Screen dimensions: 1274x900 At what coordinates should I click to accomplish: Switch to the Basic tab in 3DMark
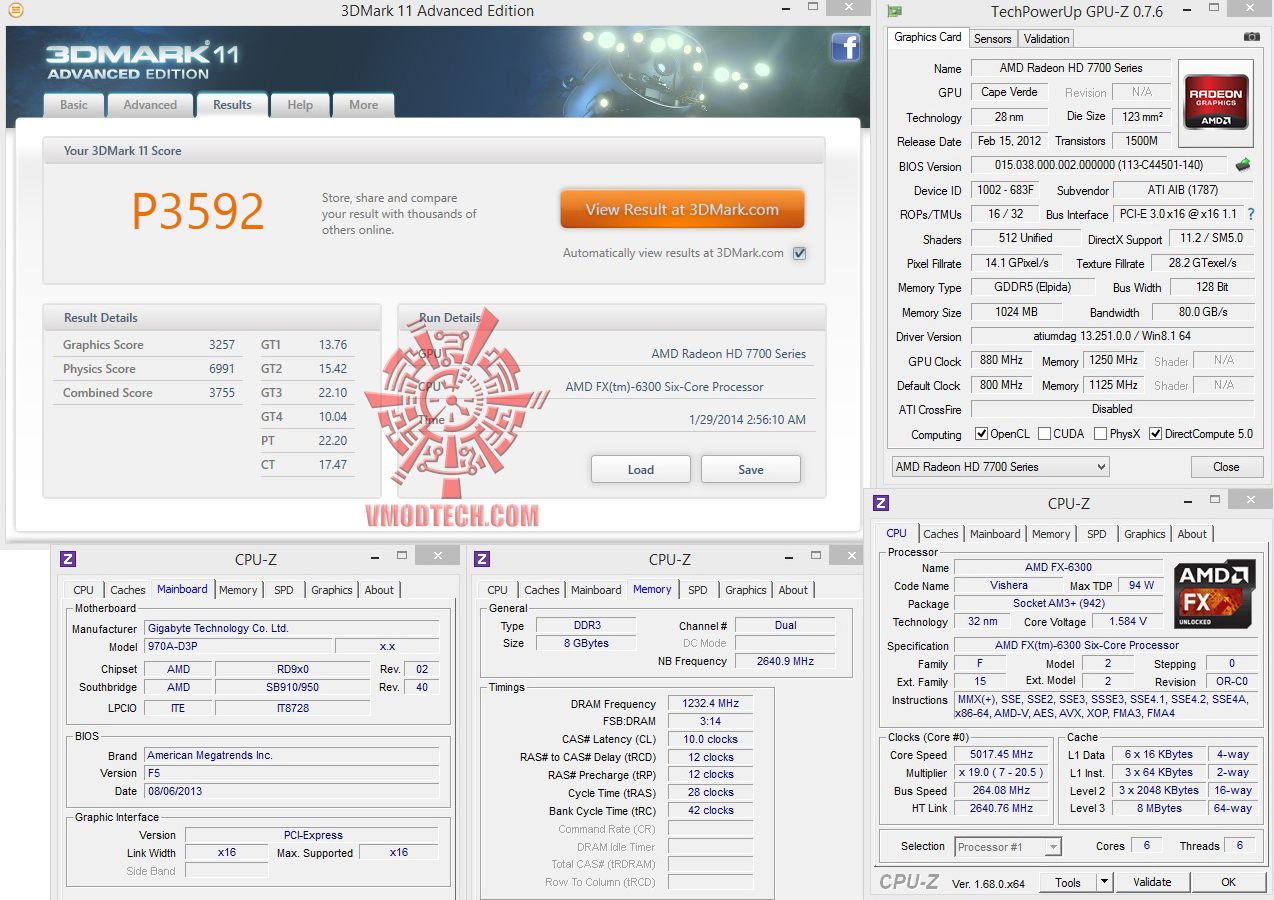pyautogui.click(x=74, y=105)
